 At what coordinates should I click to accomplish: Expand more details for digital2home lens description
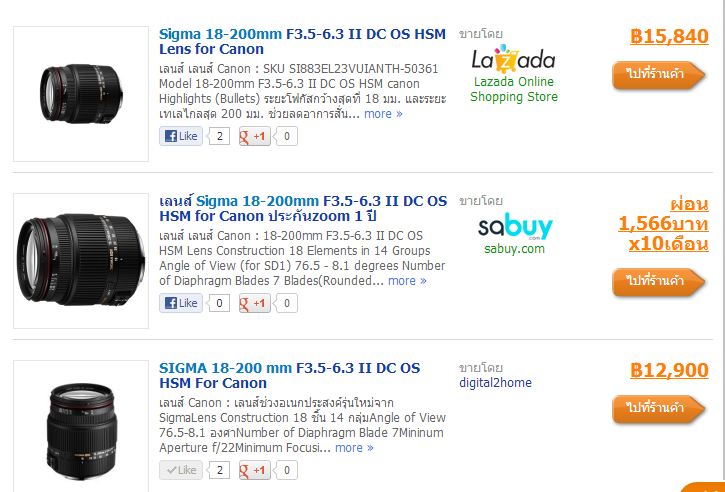[354, 448]
